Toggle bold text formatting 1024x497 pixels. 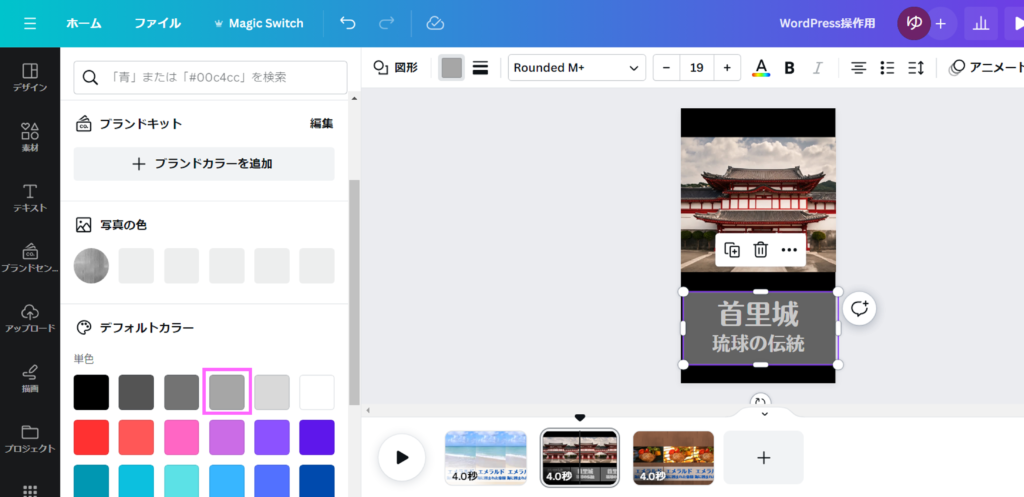click(789, 68)
